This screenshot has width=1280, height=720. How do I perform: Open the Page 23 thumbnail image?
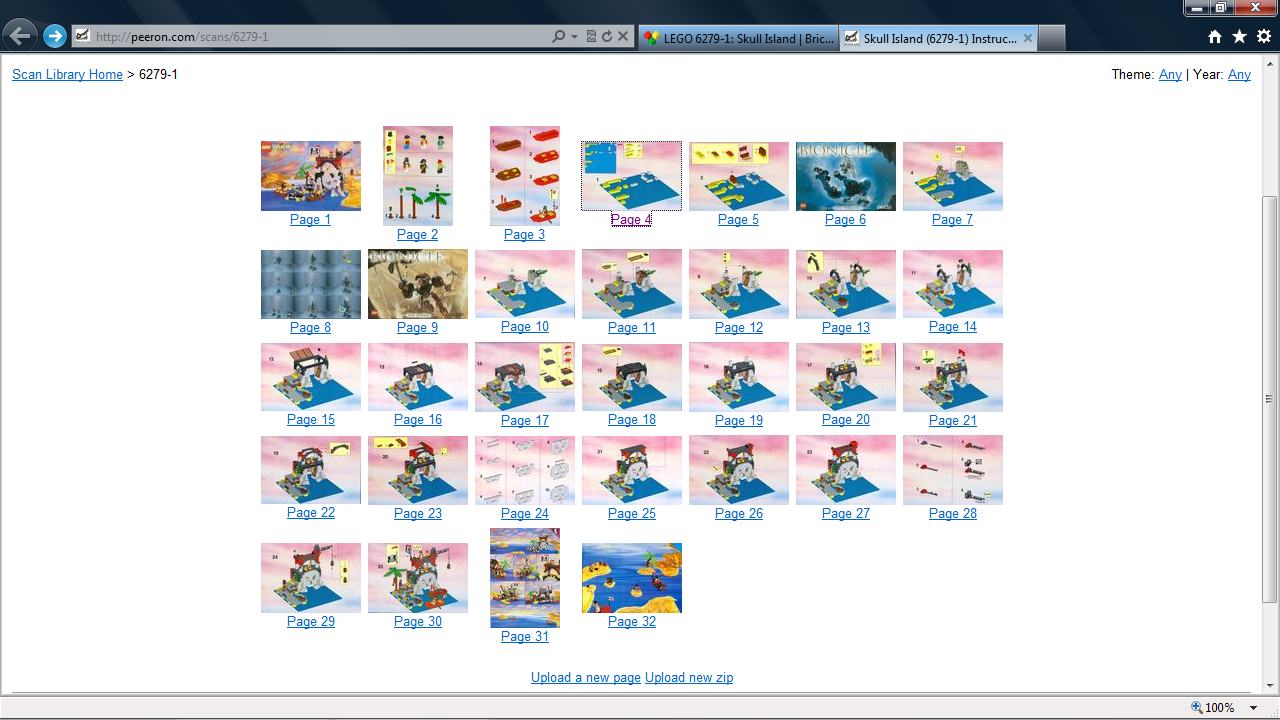[x=418, y=470]
